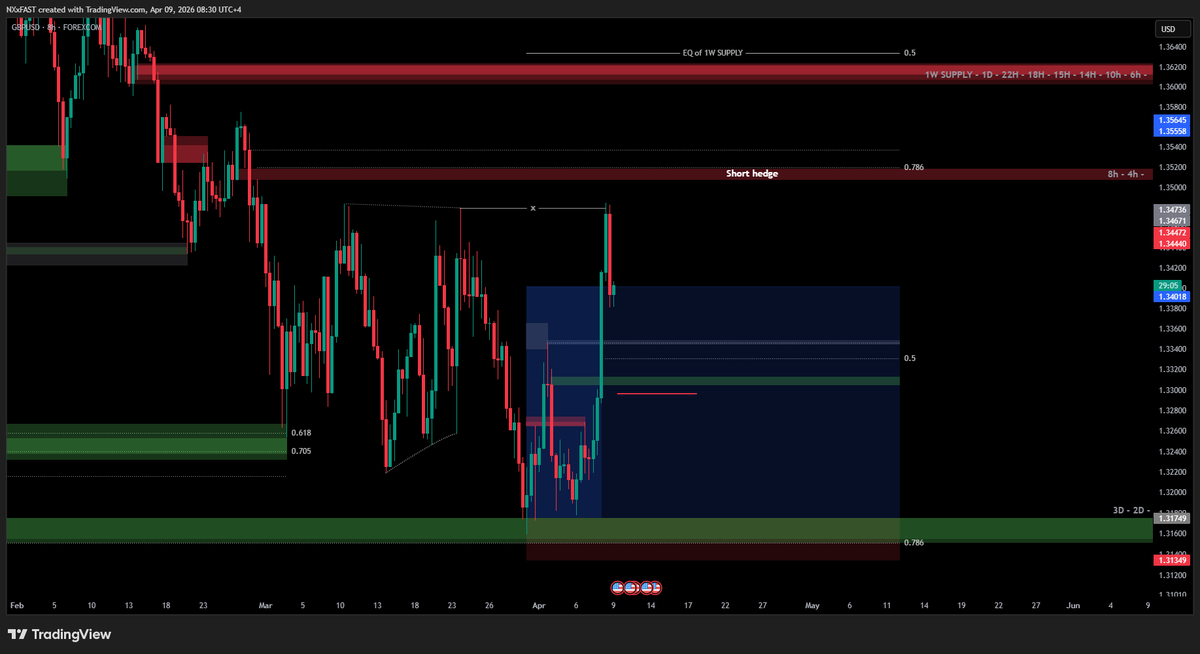
Task: Select the 0.618 fib level label
Action: pos(300,433)
